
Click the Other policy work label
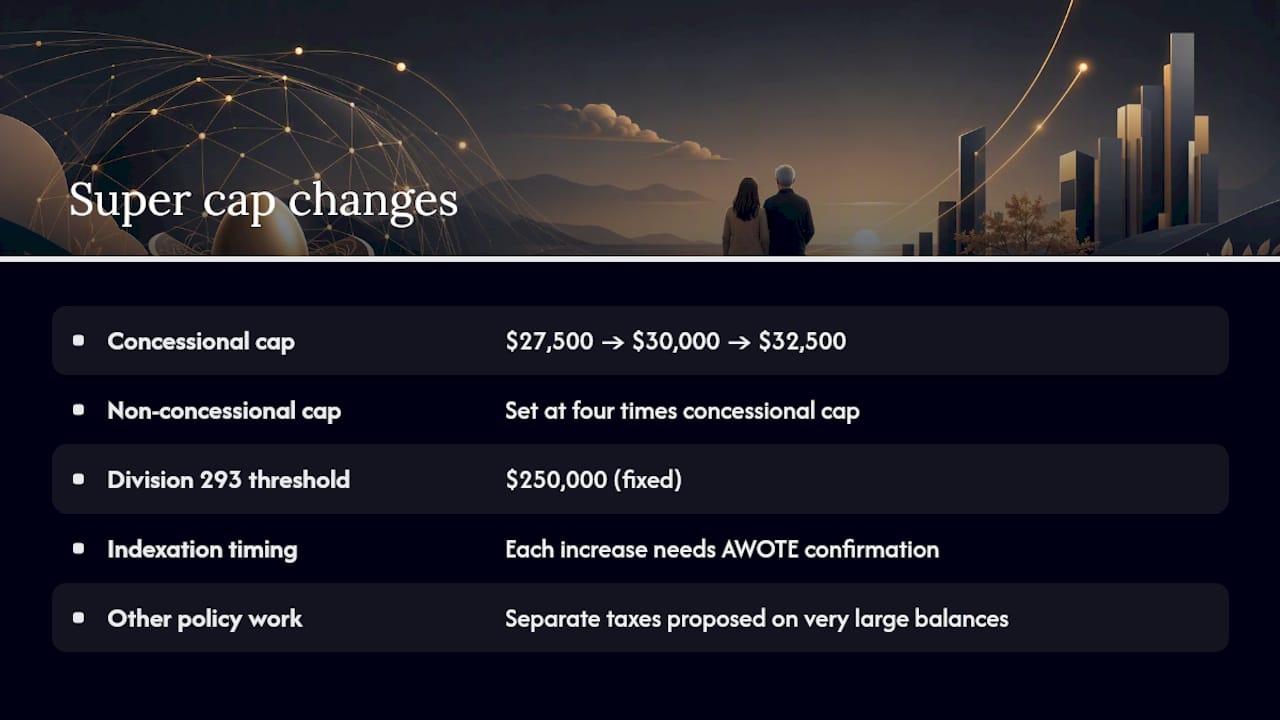[x=205, y=618]
